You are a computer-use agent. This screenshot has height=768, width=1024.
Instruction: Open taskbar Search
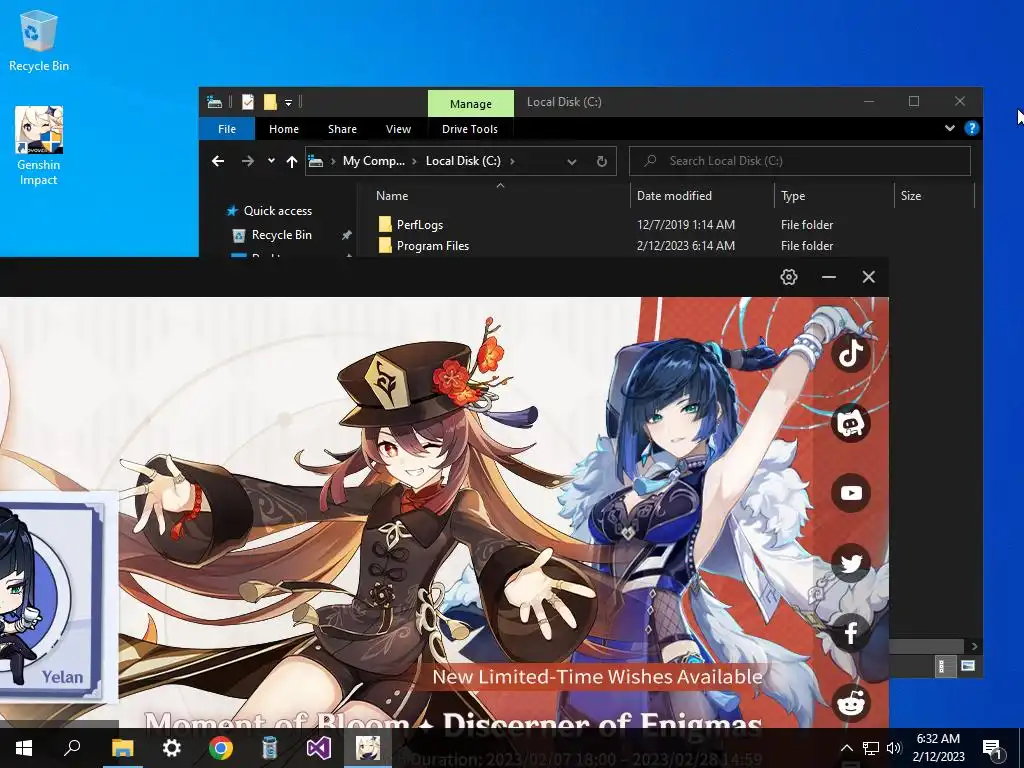72,748
